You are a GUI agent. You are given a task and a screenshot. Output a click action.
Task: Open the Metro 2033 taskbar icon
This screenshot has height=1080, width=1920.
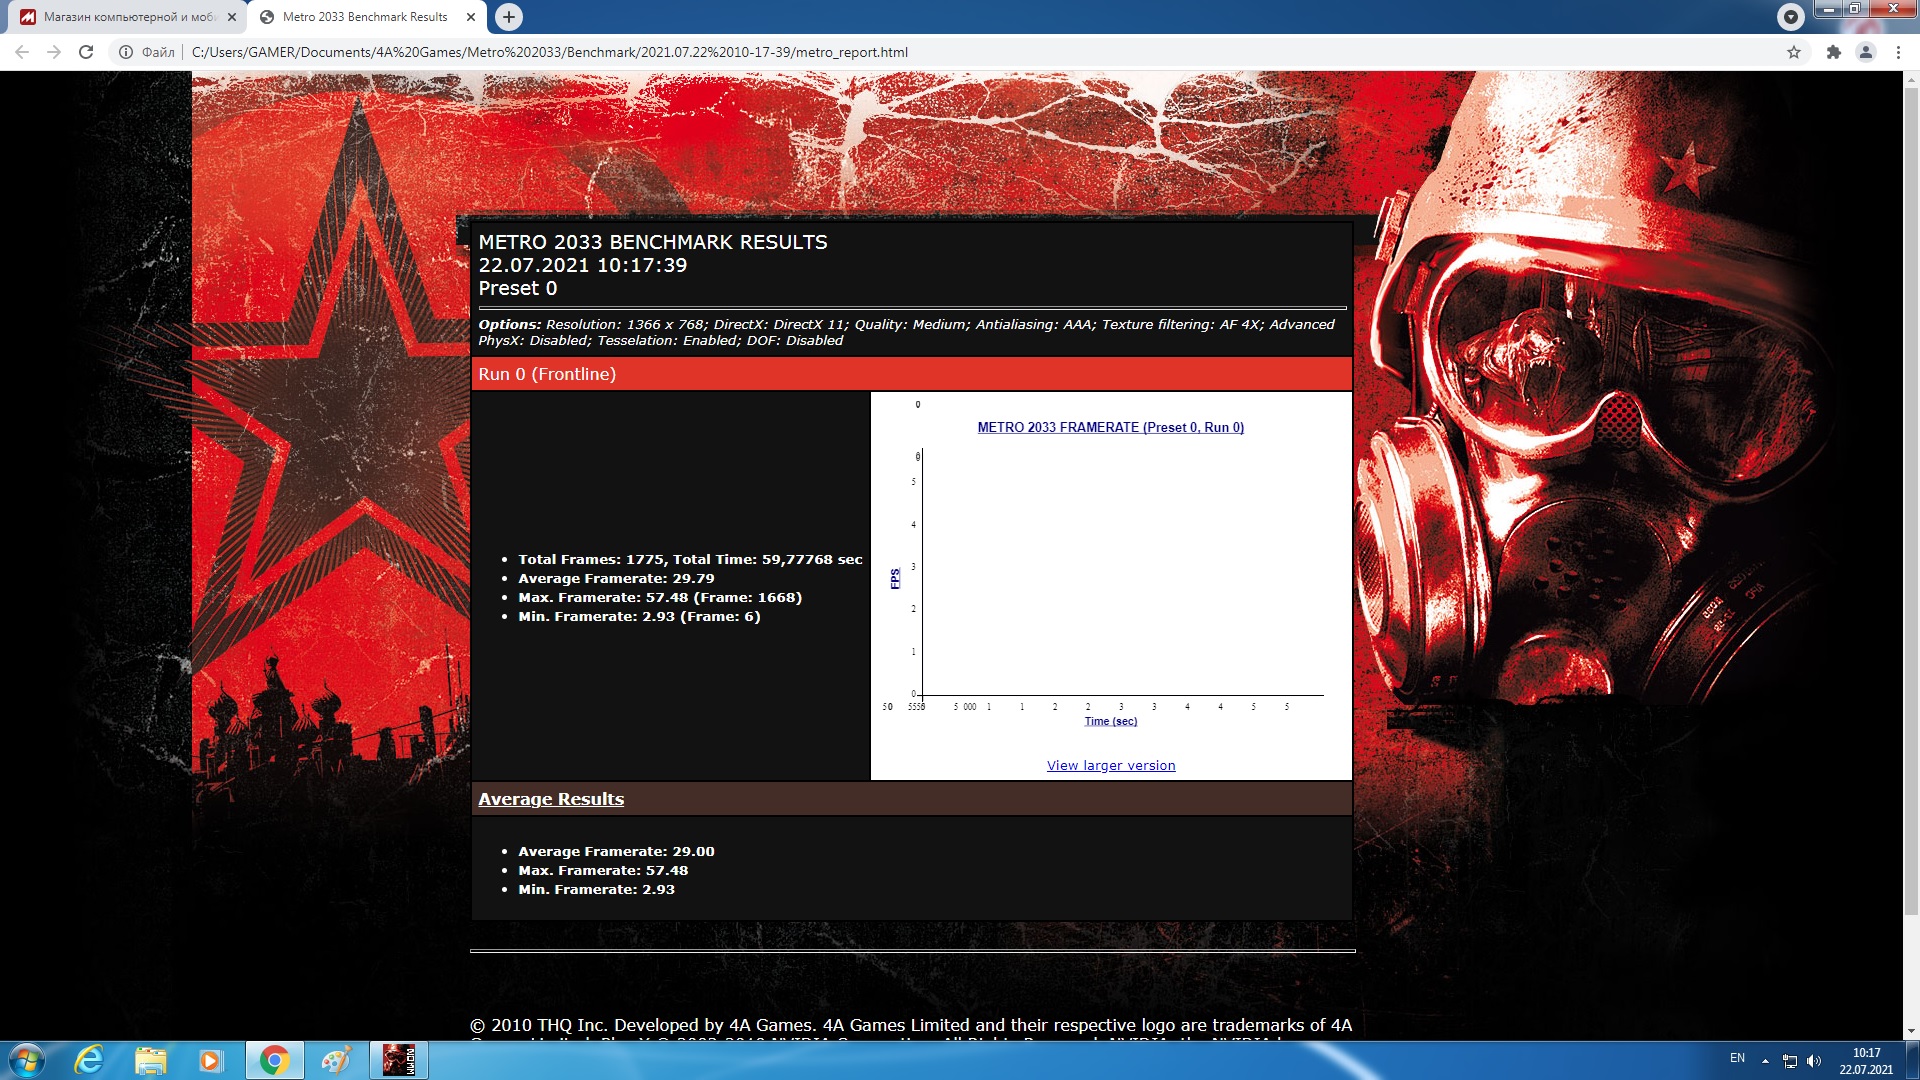(398, 1060)
